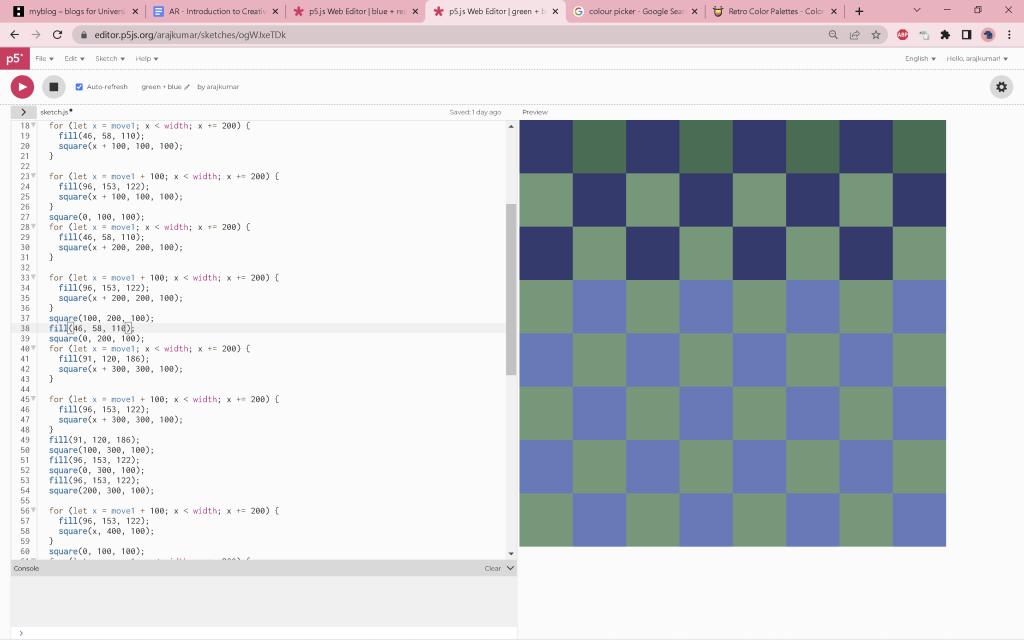
Task: Open tab search chevron in title bar
Action: click(917, 10)
